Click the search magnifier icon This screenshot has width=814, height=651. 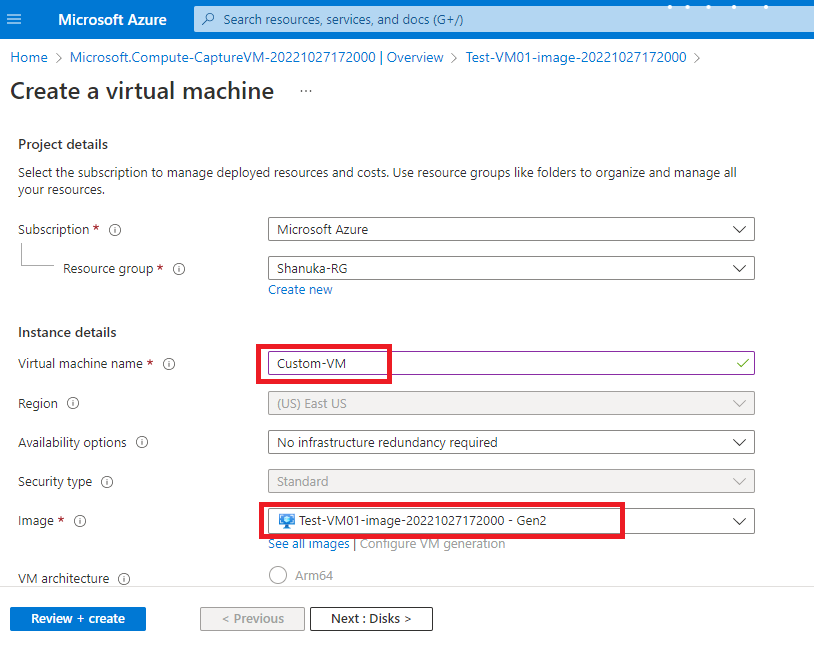[x=207, y=19]
